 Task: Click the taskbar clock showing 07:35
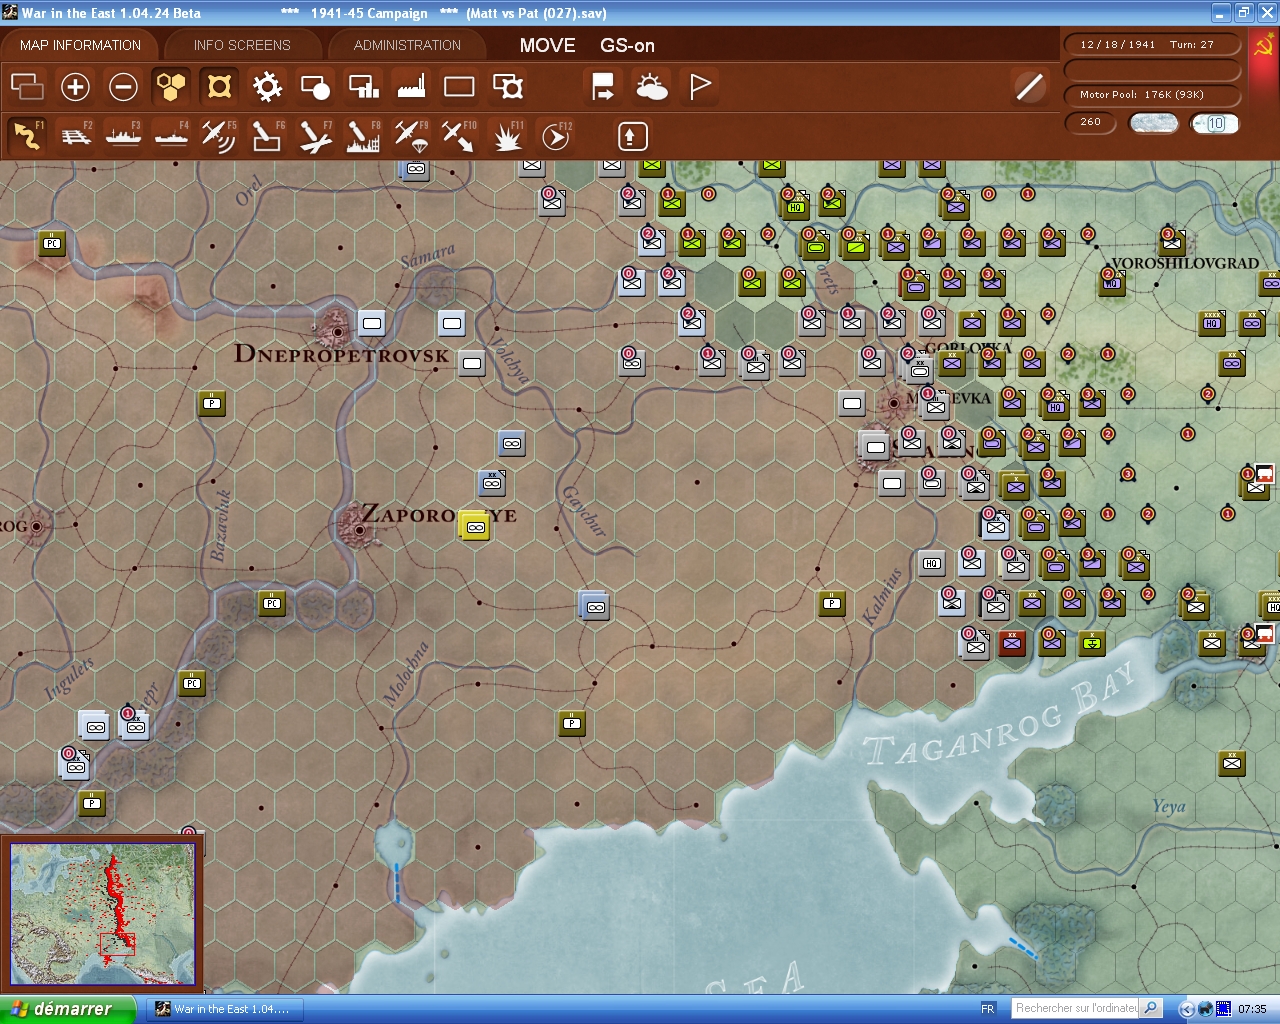point(1252,1009)
